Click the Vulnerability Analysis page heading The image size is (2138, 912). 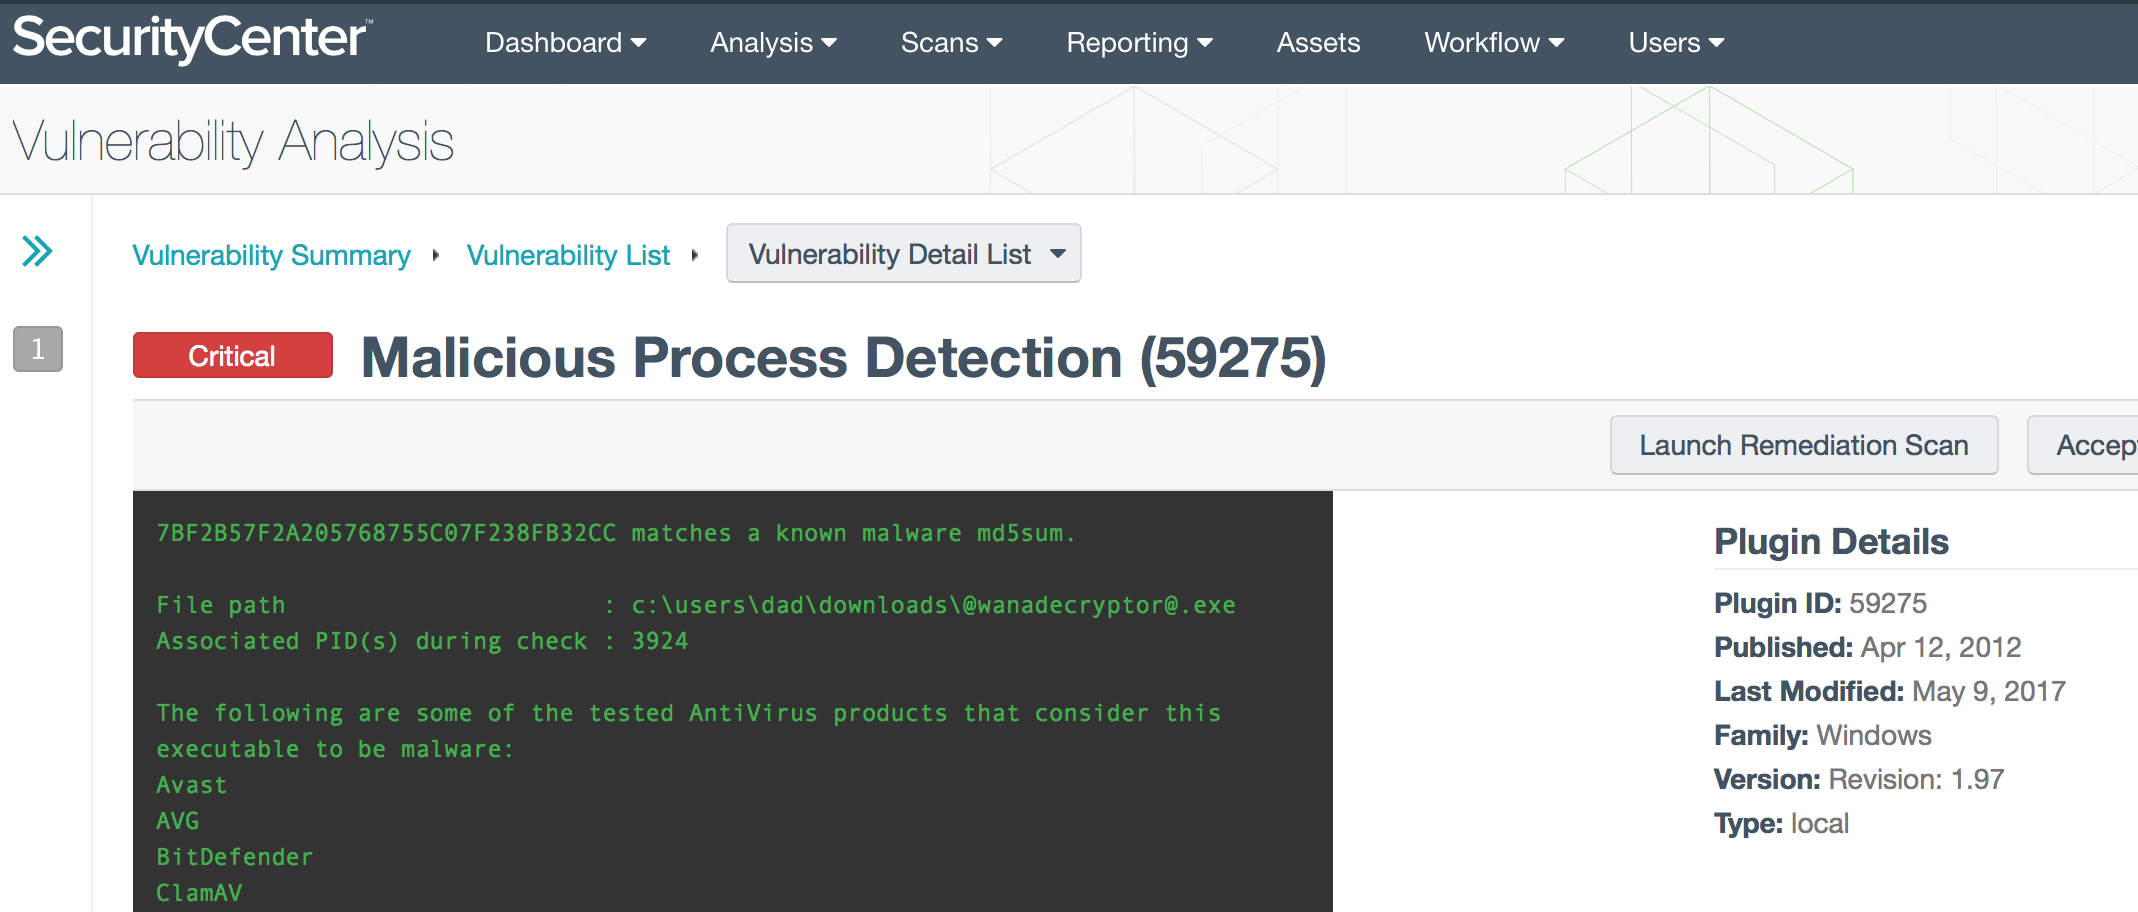(233, 142)
